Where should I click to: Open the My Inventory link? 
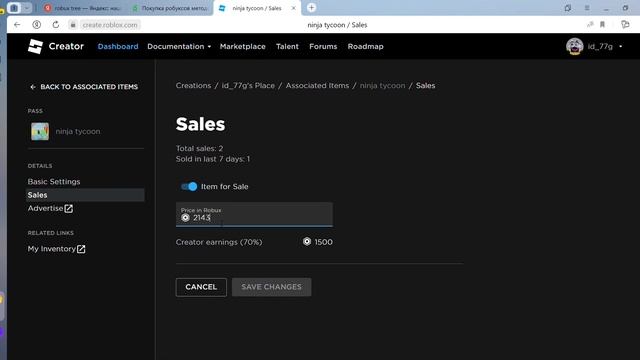pos(51,249)
